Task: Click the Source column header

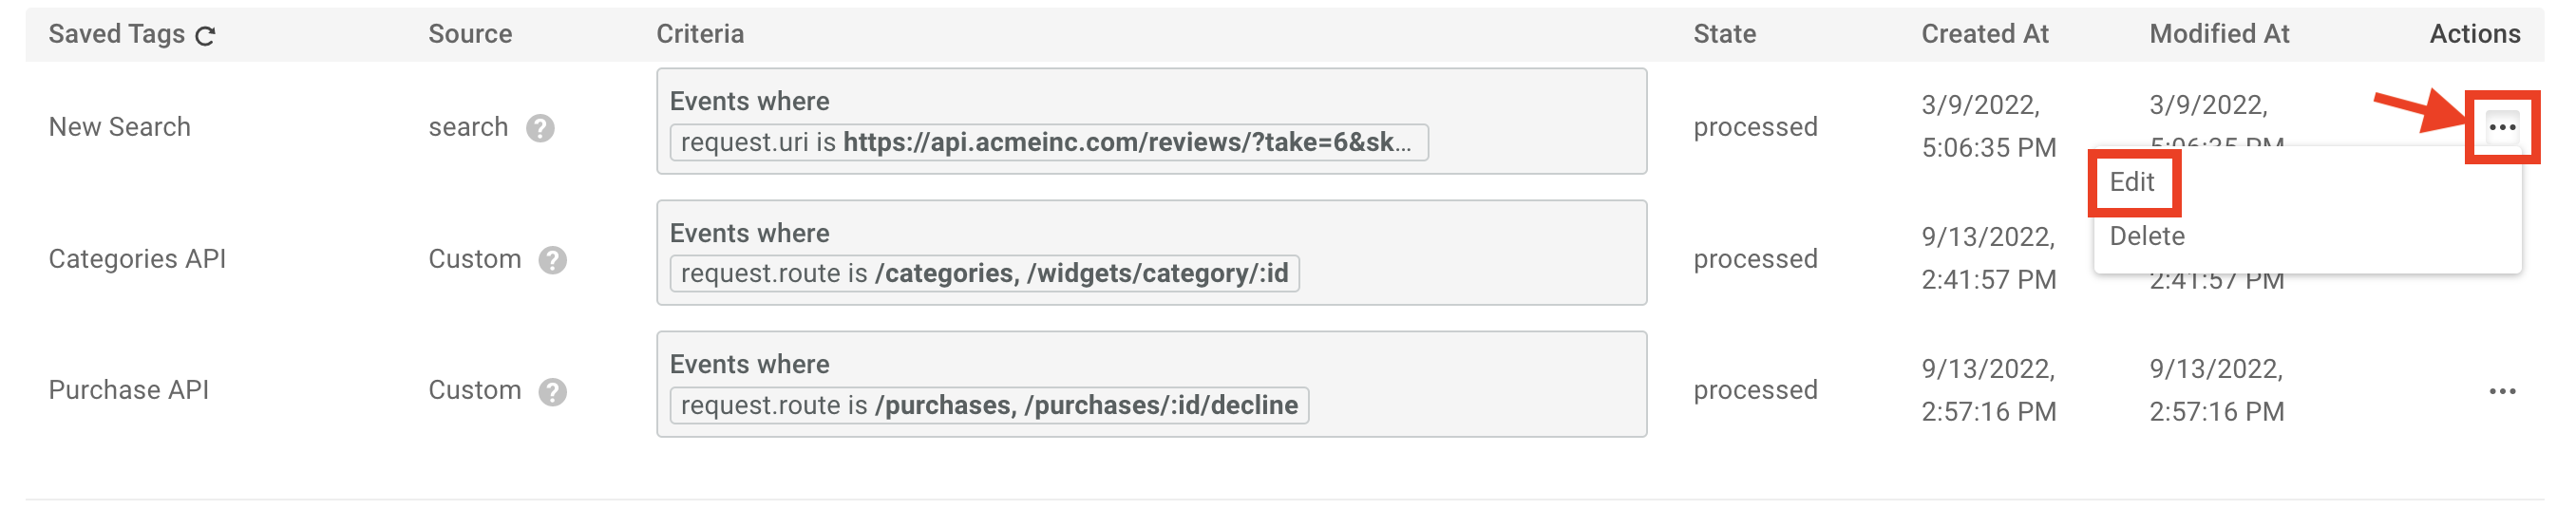Action: pyautogui.click(x=469, y=34)
